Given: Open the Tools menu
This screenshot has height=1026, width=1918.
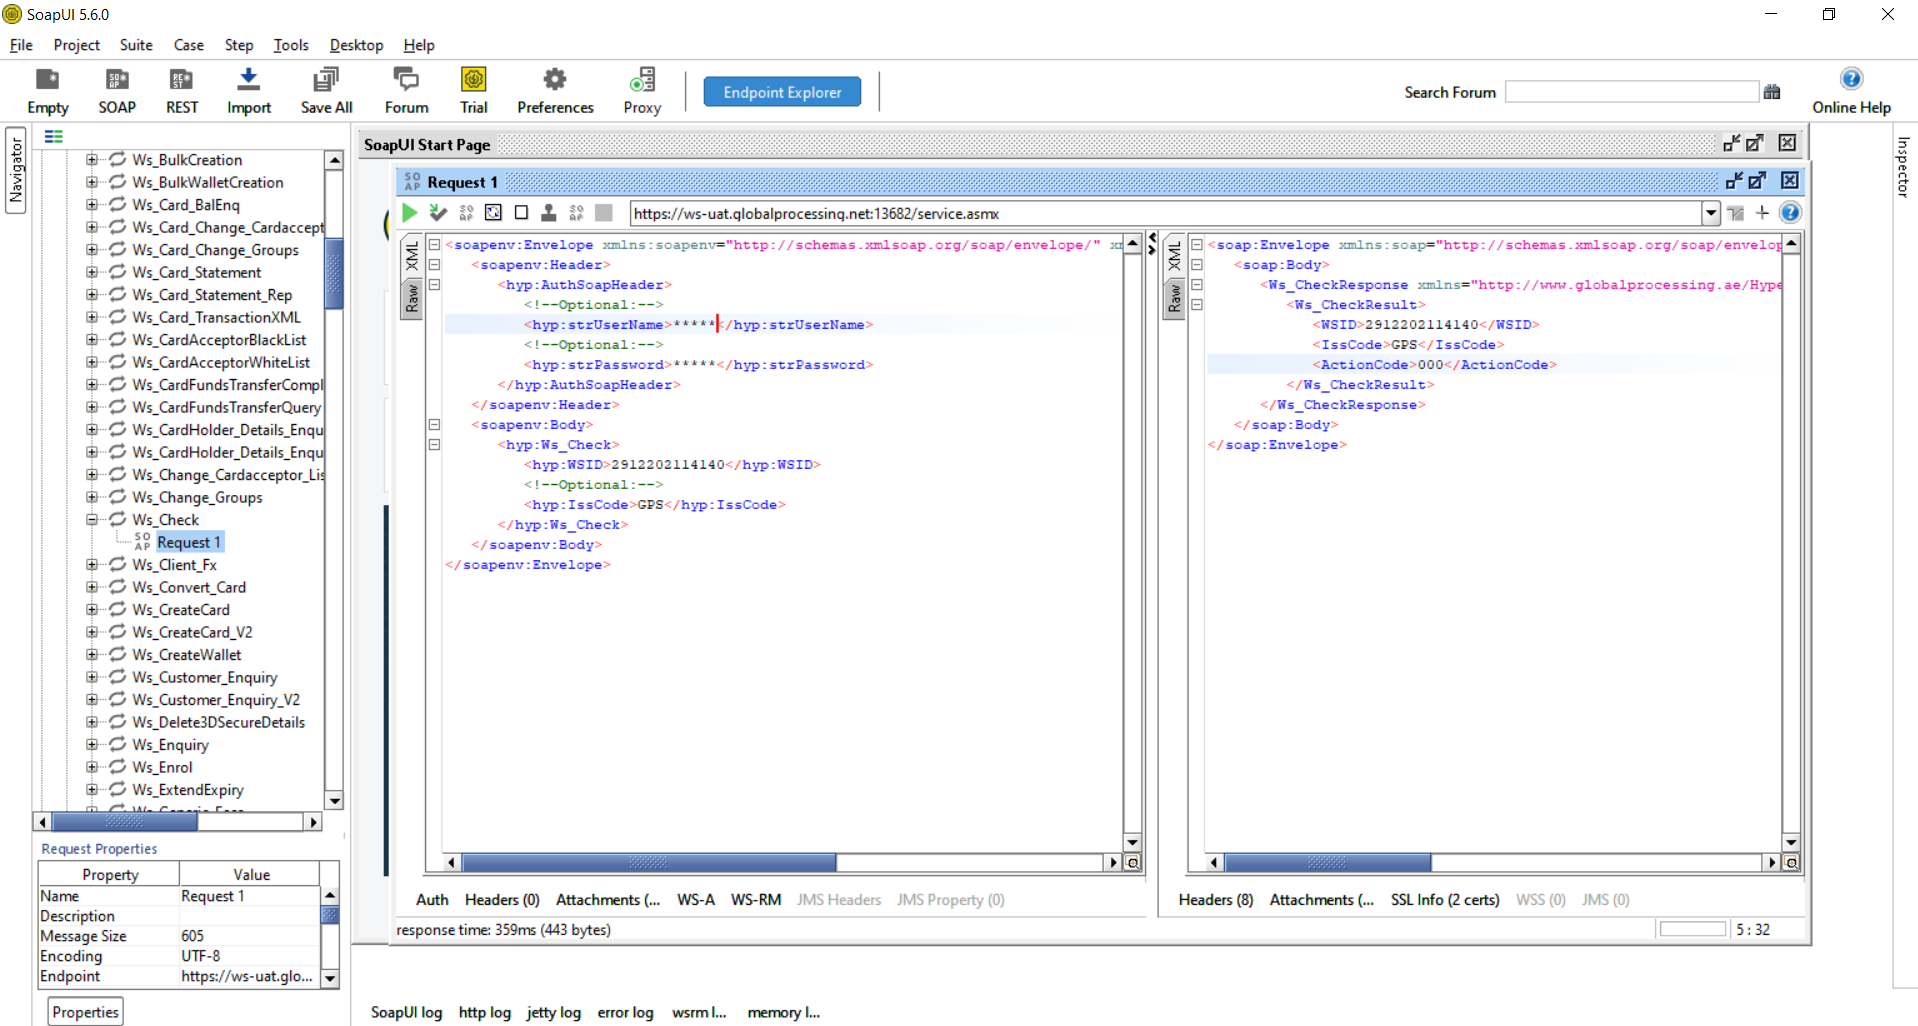Looking at the screenshot, I should 291,45.
